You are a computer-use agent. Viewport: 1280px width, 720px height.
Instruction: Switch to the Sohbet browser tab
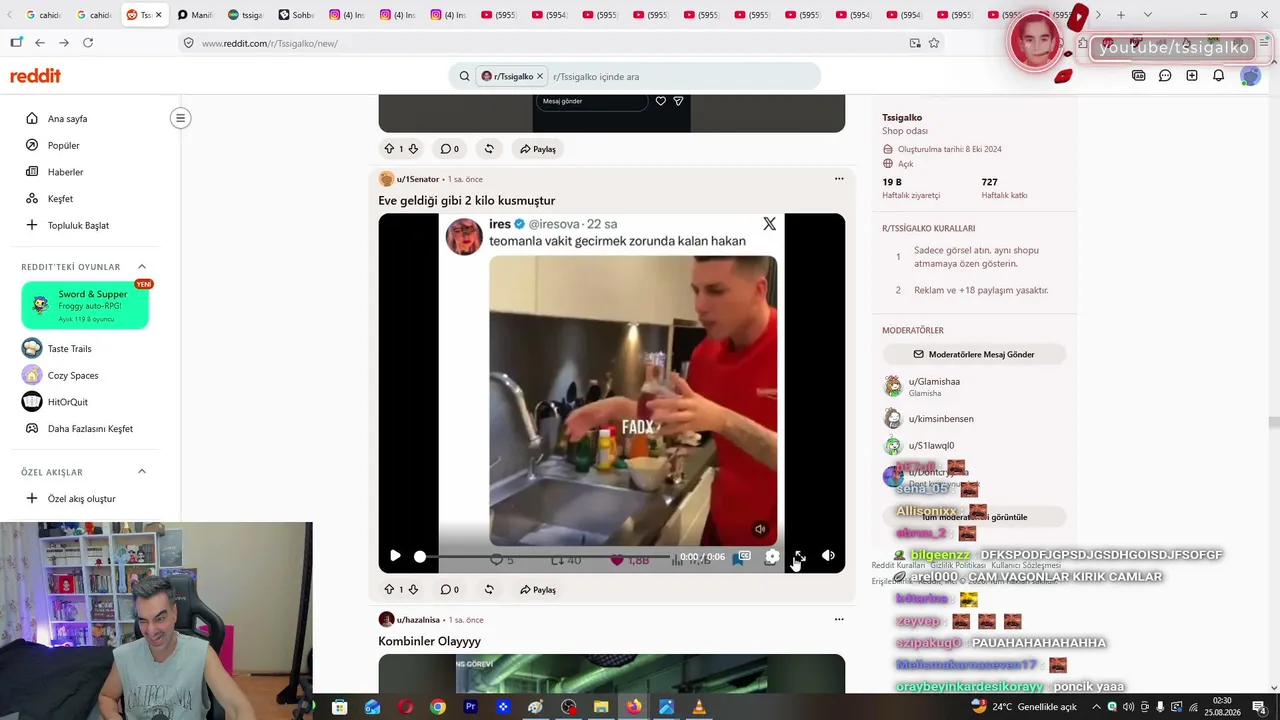click(x=296, y=15)
